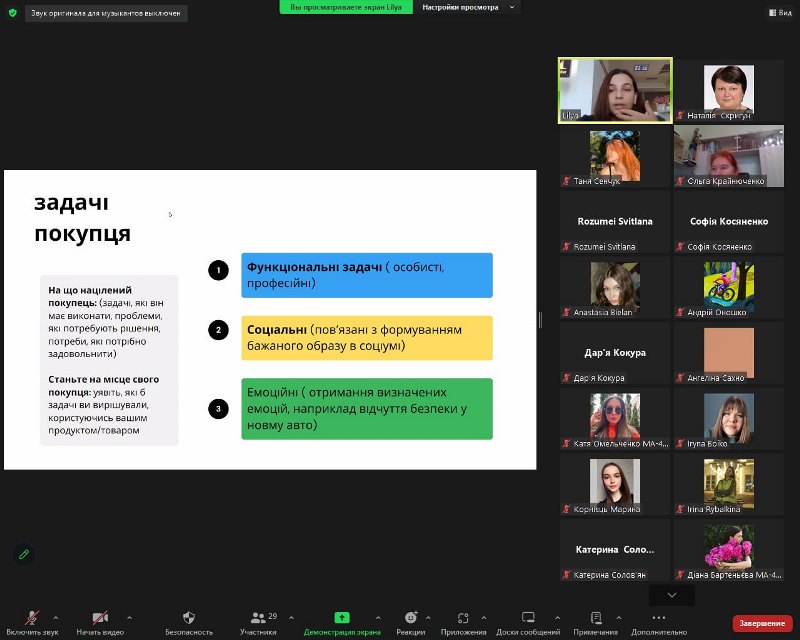Open the Apps (Приложения) icon

(x=463, y=618)
